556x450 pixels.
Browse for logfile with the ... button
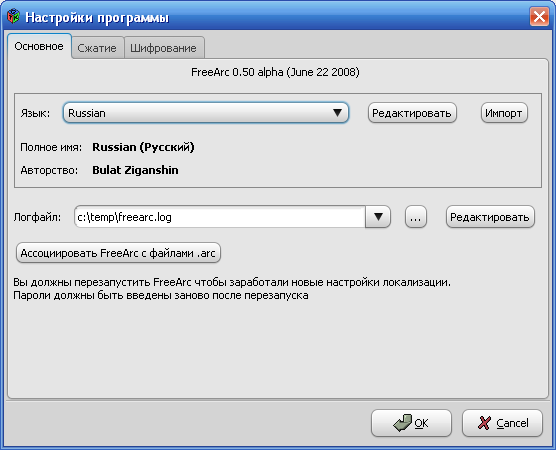(x=416, y=217)
